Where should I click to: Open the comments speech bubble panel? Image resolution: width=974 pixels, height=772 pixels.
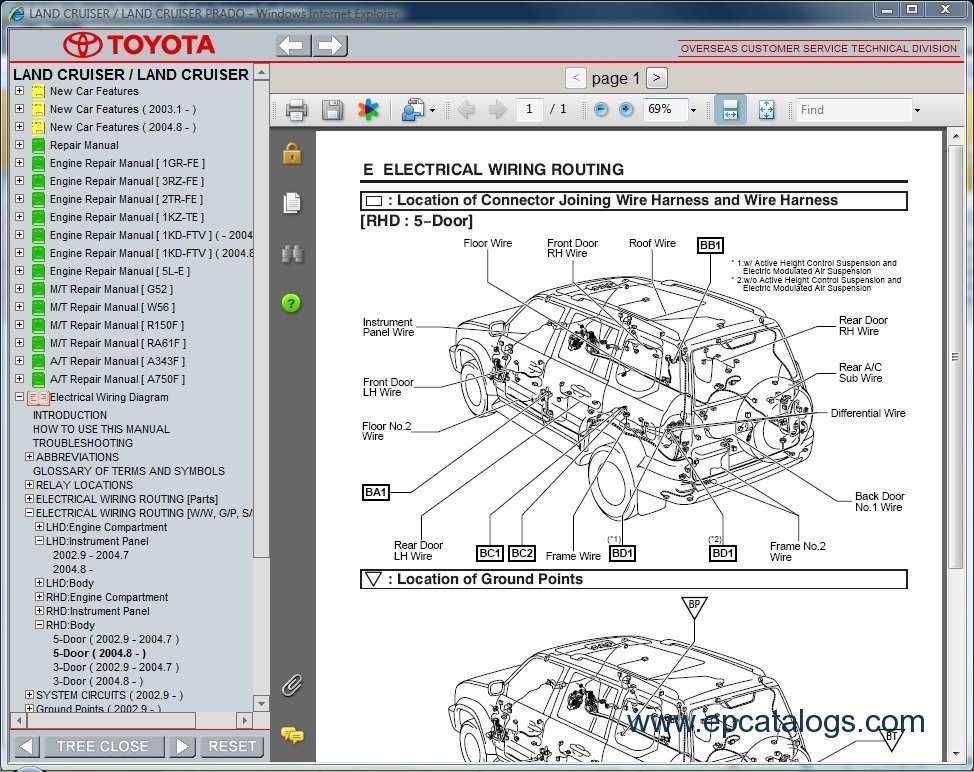pos(292,735)
